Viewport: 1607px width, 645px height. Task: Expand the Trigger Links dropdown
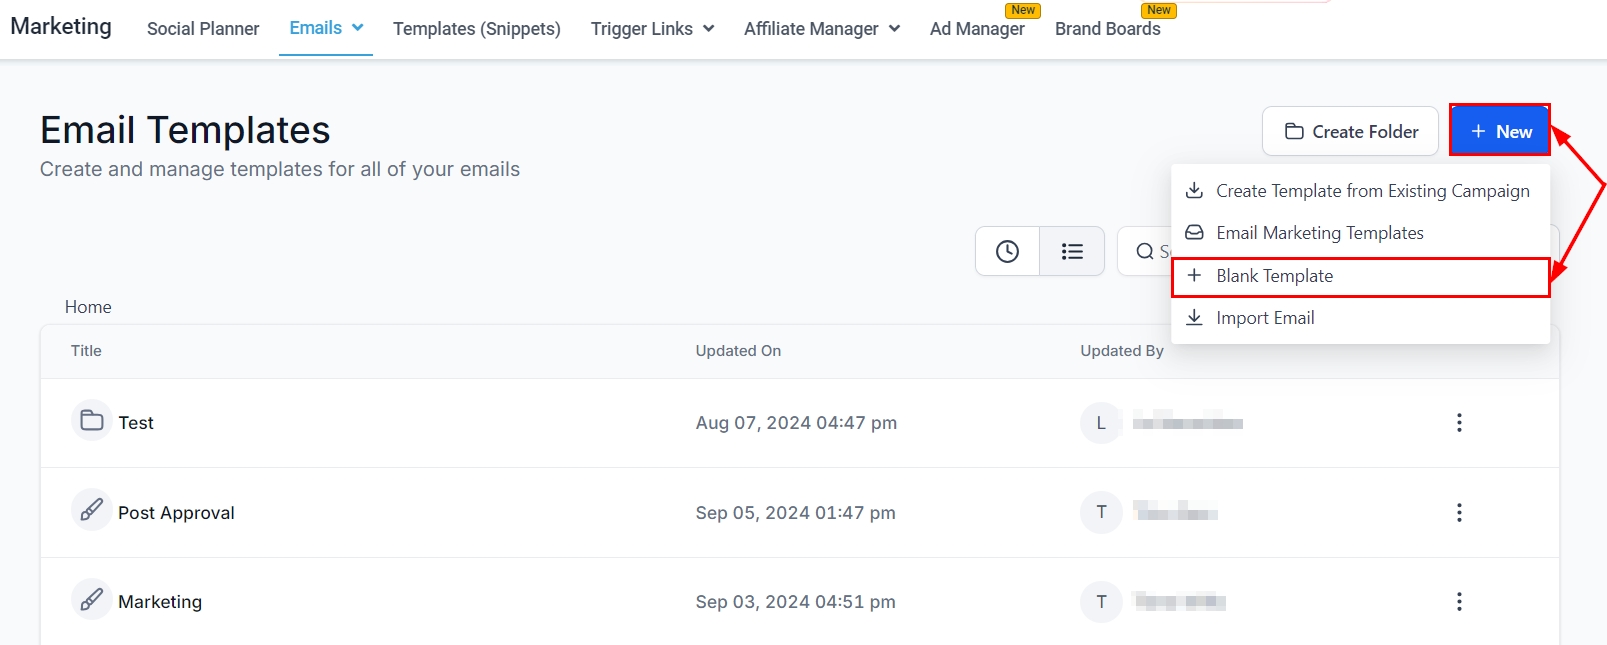652,29
